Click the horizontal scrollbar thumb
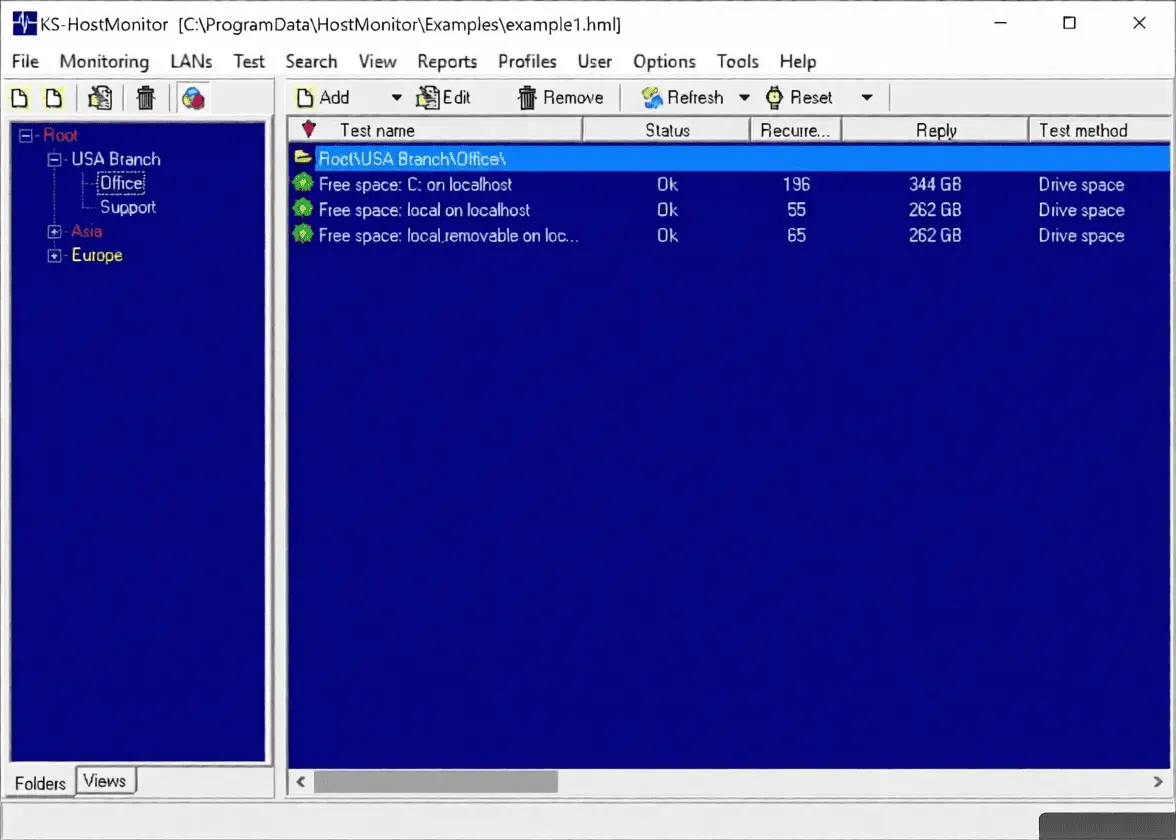 [x=436, y=782]
